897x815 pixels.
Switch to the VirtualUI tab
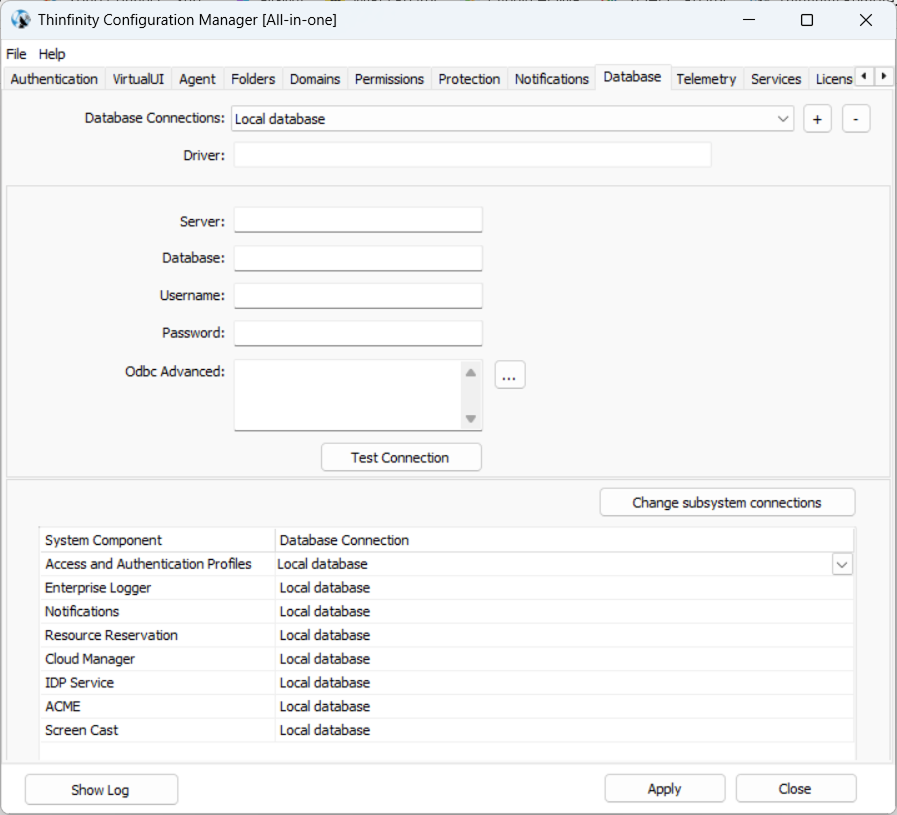click(138, 79)
